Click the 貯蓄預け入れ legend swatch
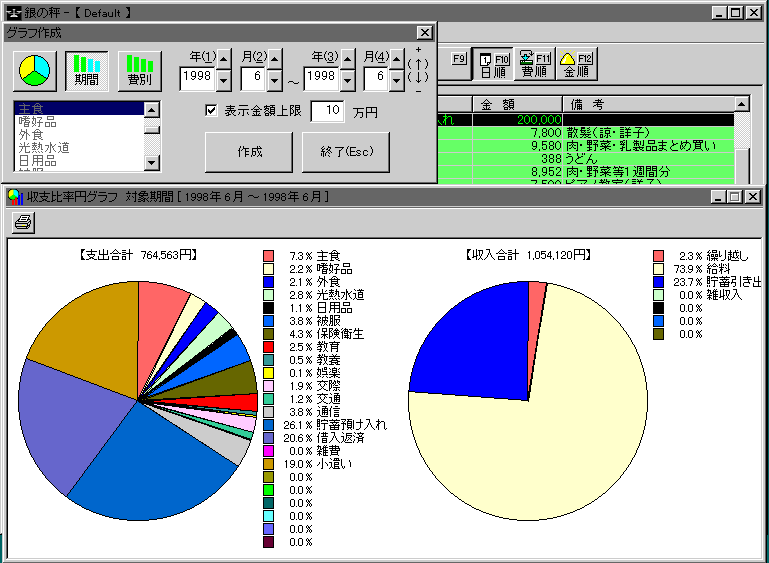The image size is (769, 563). [268, 425]
